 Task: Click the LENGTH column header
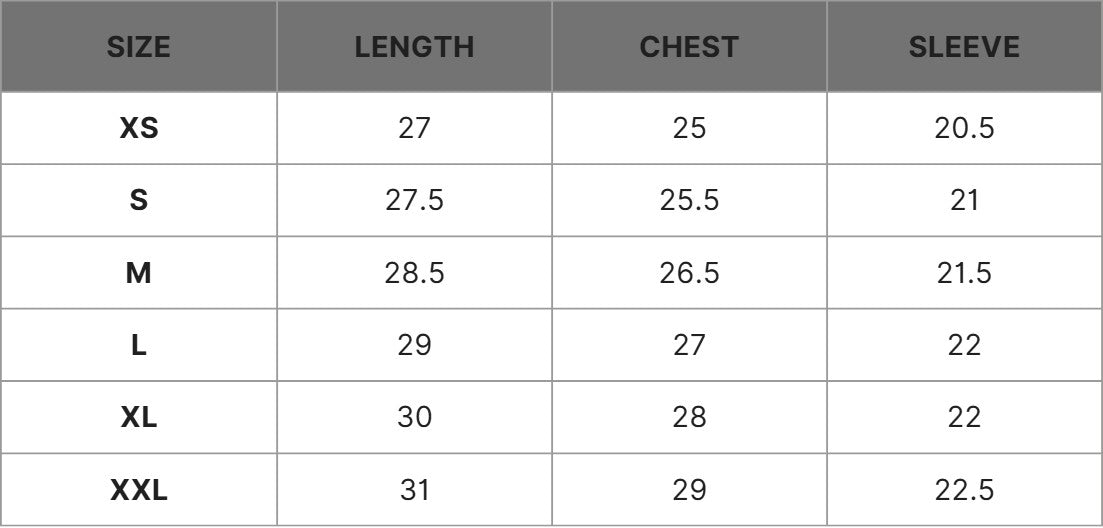point(414,47)
